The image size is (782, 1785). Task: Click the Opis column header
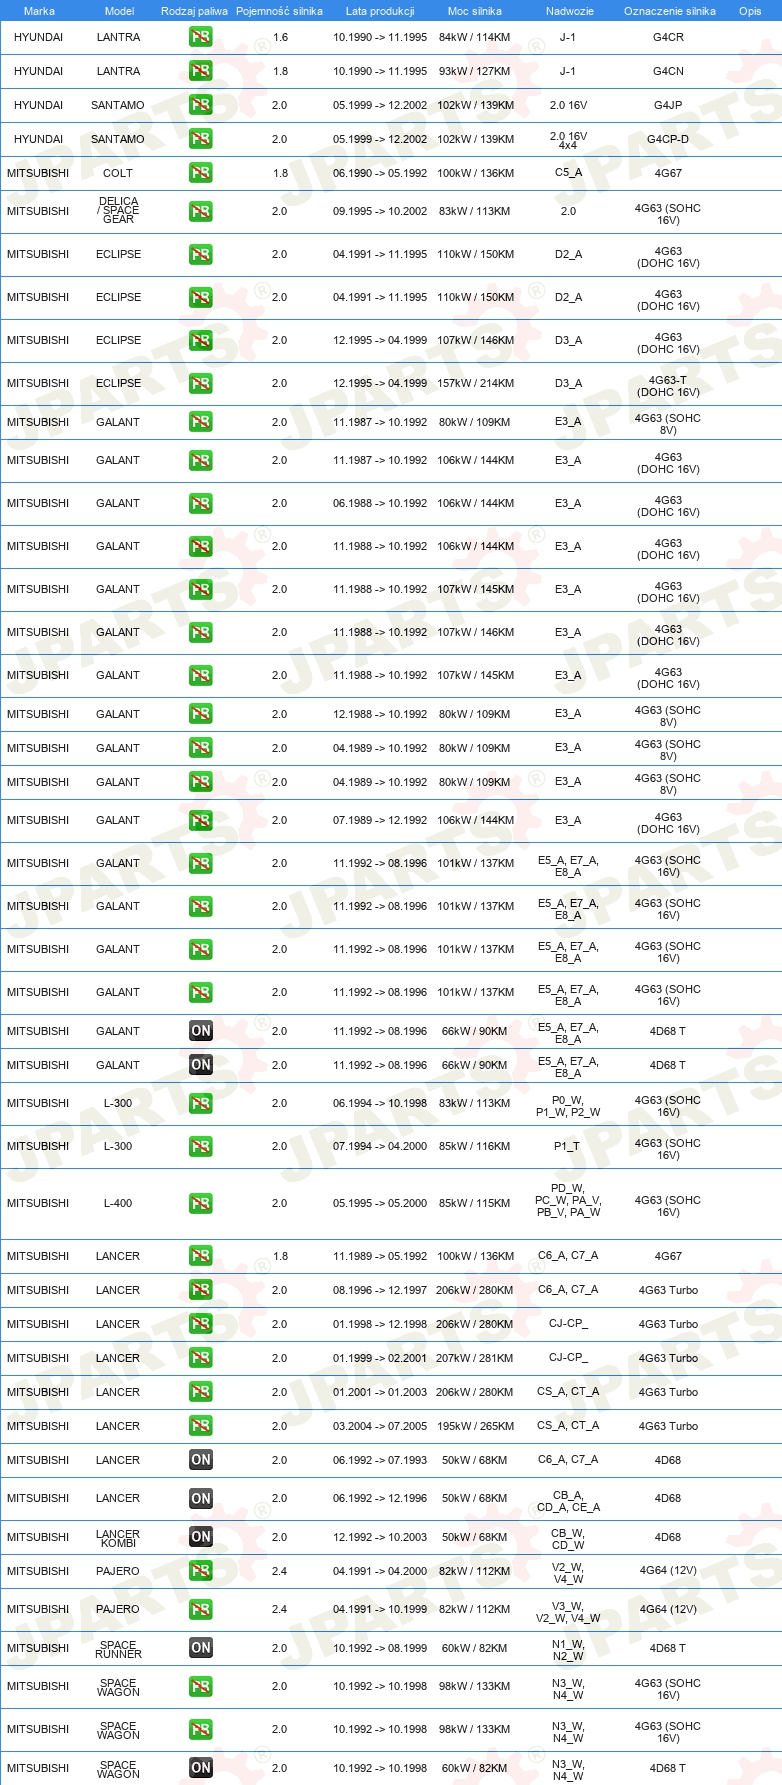[750, 11]
